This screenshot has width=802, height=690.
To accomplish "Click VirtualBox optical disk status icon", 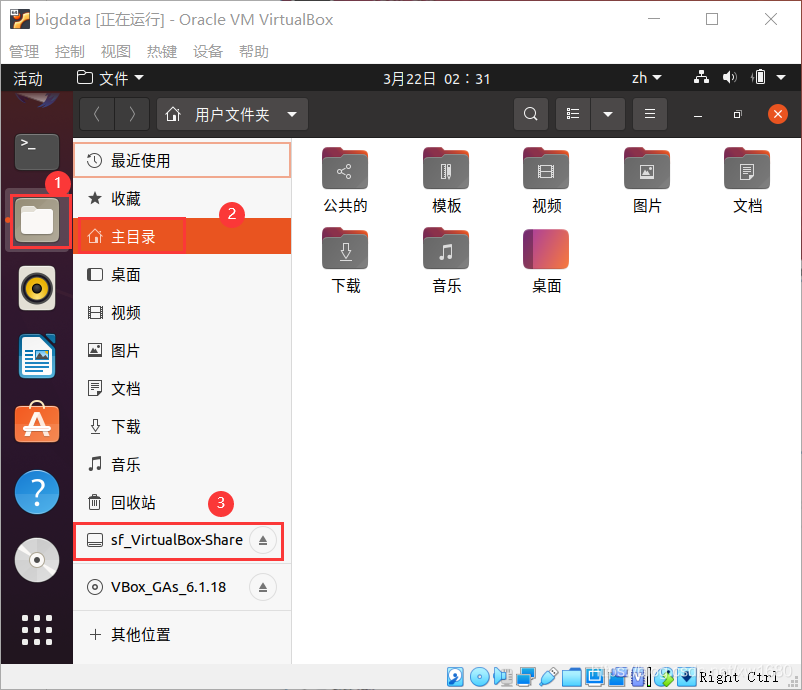I will (x=479, y=677).
